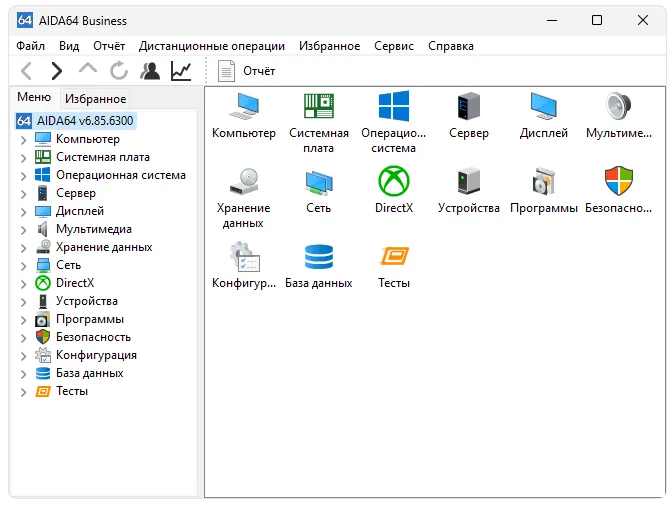Select Безопасность in the tree
Screen dimensions: 672x505
click(93, 337)
